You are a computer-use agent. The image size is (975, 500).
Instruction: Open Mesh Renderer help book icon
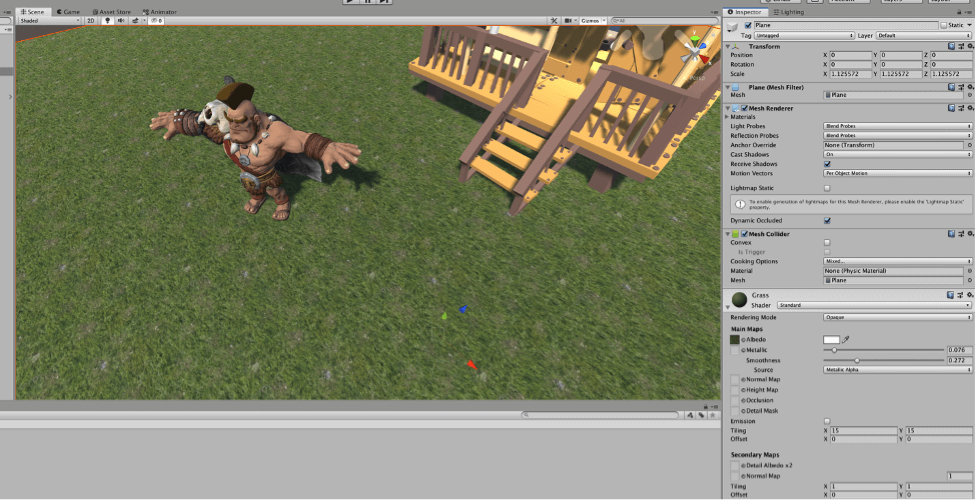[951, 108]
